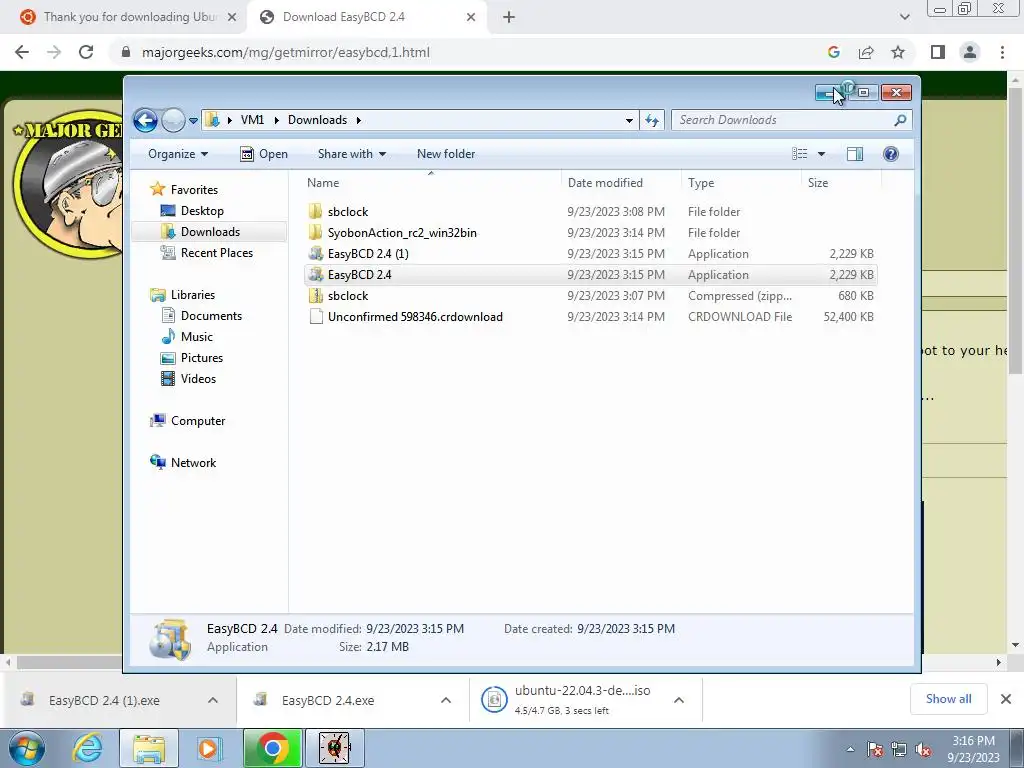Open the Windows Start menu

coord(25,748)
